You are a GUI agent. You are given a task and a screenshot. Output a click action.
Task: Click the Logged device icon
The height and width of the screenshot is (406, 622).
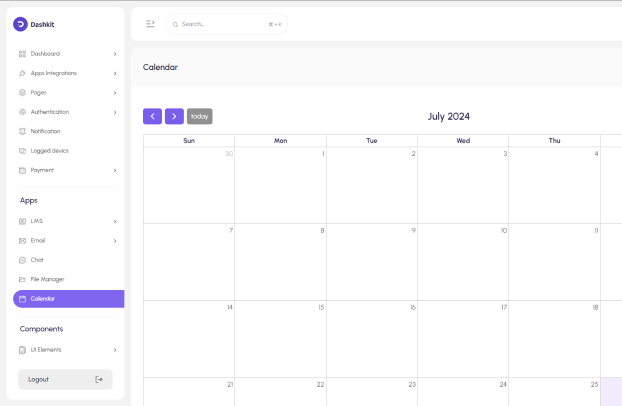coord(22,151)
